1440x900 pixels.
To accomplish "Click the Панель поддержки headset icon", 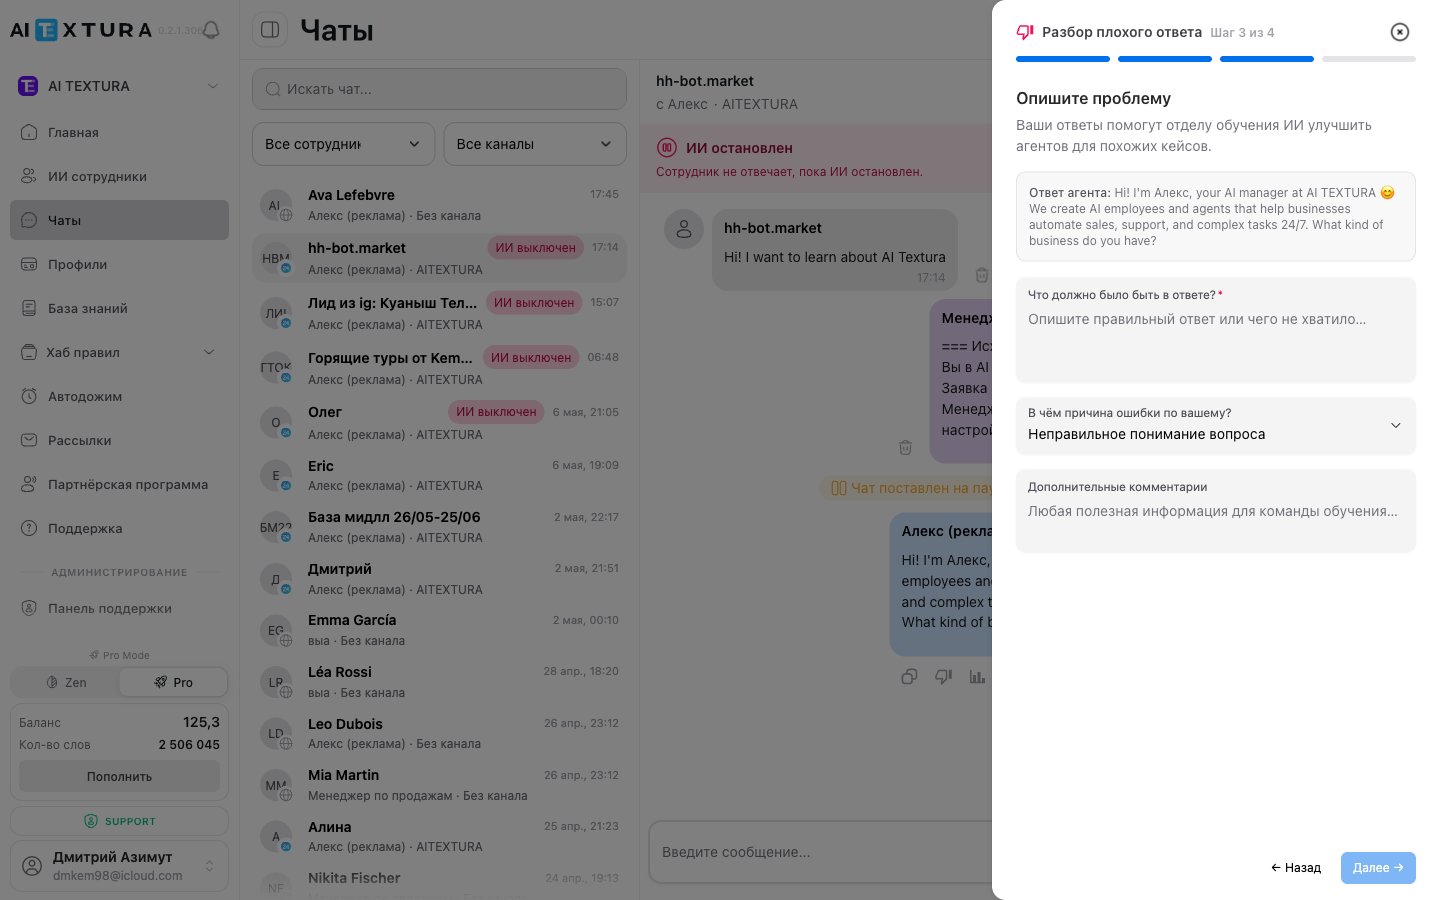I will (29, 608).
